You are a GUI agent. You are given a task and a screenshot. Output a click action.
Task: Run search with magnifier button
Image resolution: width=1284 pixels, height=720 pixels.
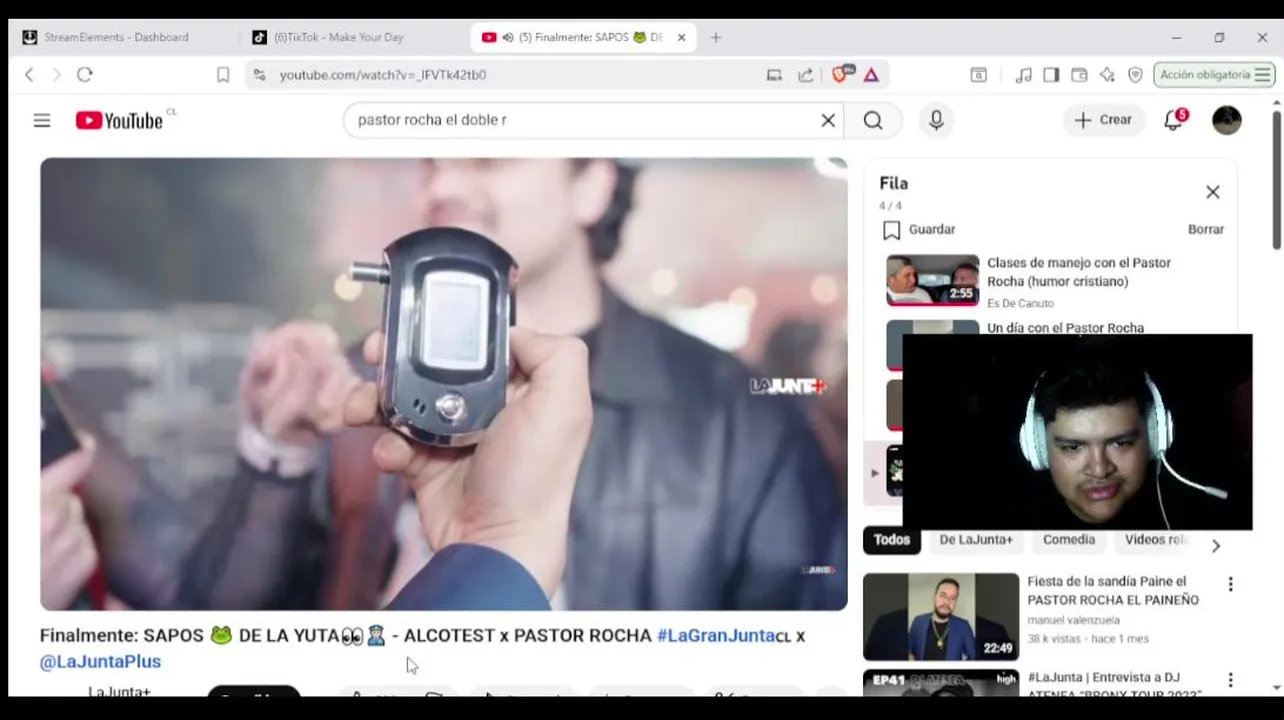(x=873, y=120)
